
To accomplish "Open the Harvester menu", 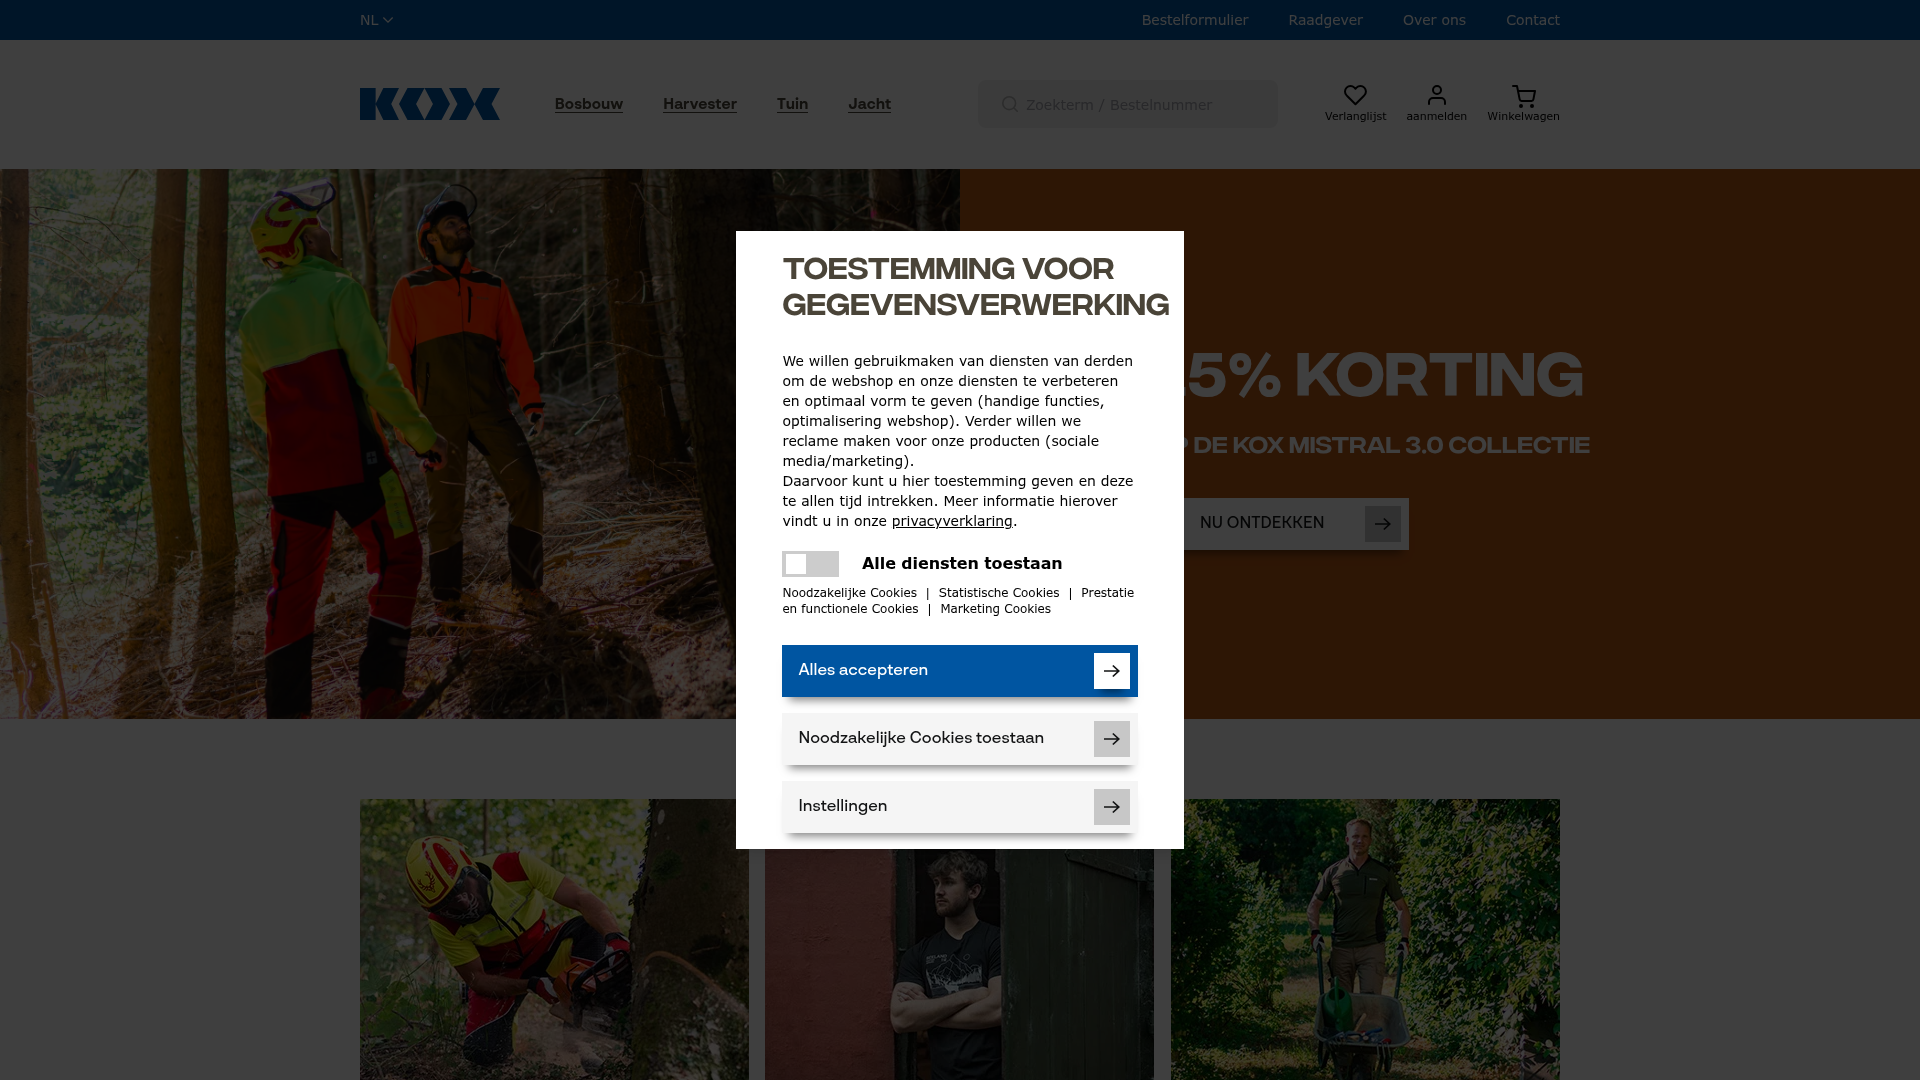I will (x=700, y=104).
